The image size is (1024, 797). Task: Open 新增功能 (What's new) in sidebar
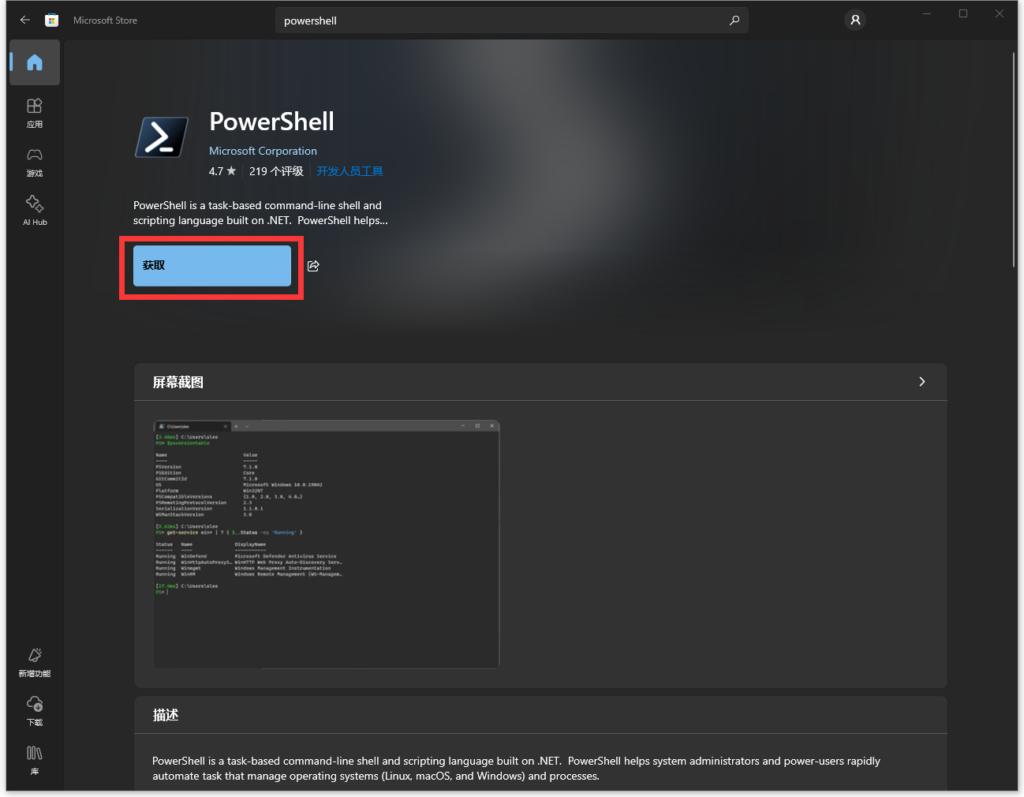point(35,662)
